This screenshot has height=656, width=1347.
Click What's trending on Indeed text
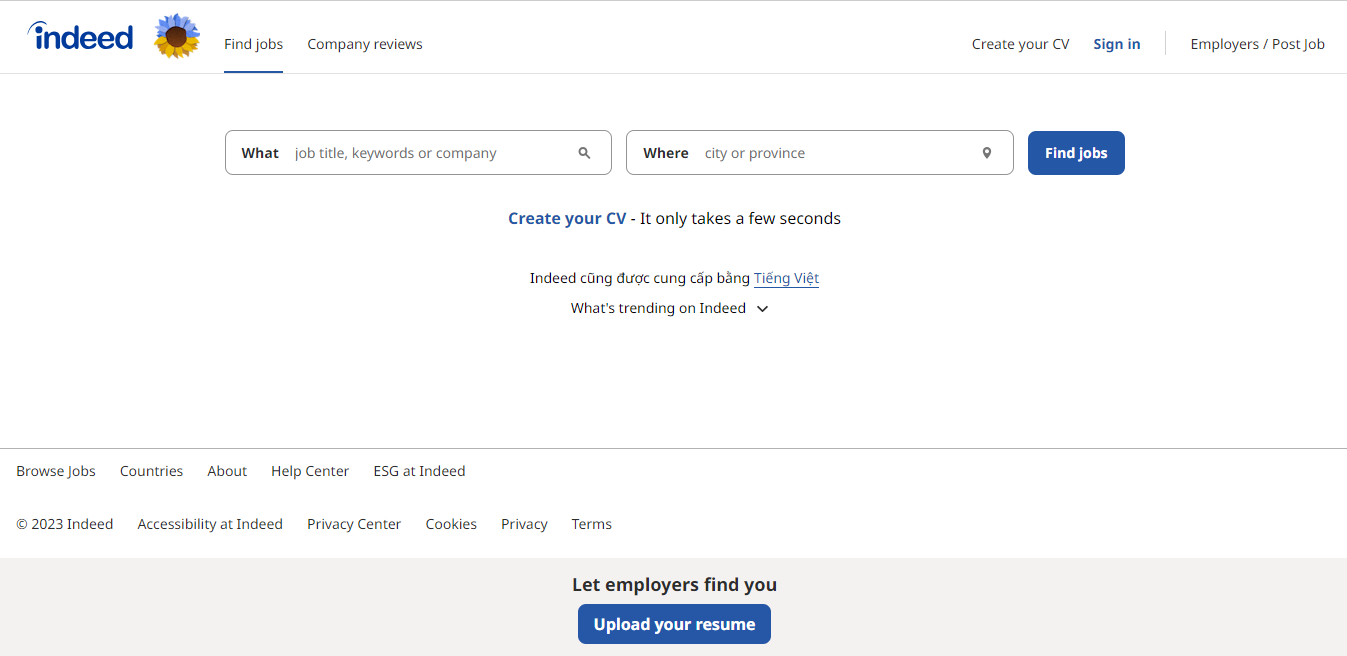click(658, 308)
